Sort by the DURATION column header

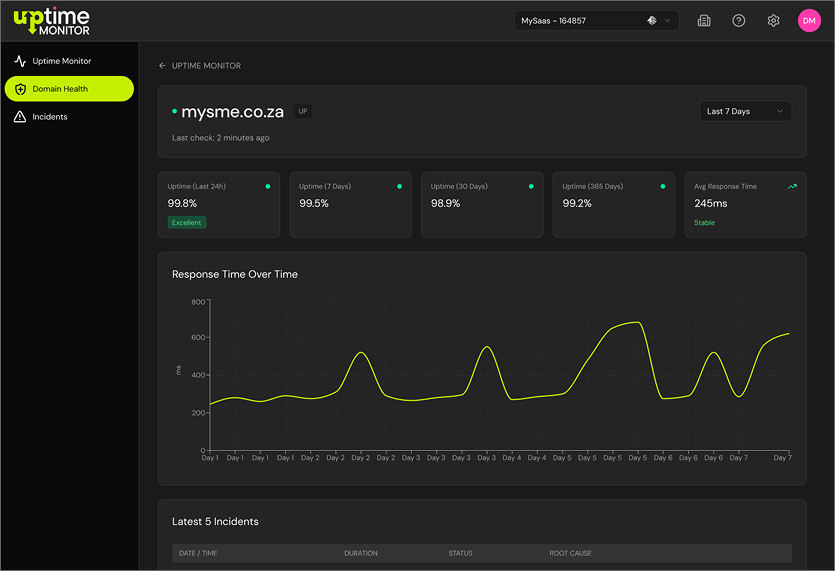(x=361, y=553)
